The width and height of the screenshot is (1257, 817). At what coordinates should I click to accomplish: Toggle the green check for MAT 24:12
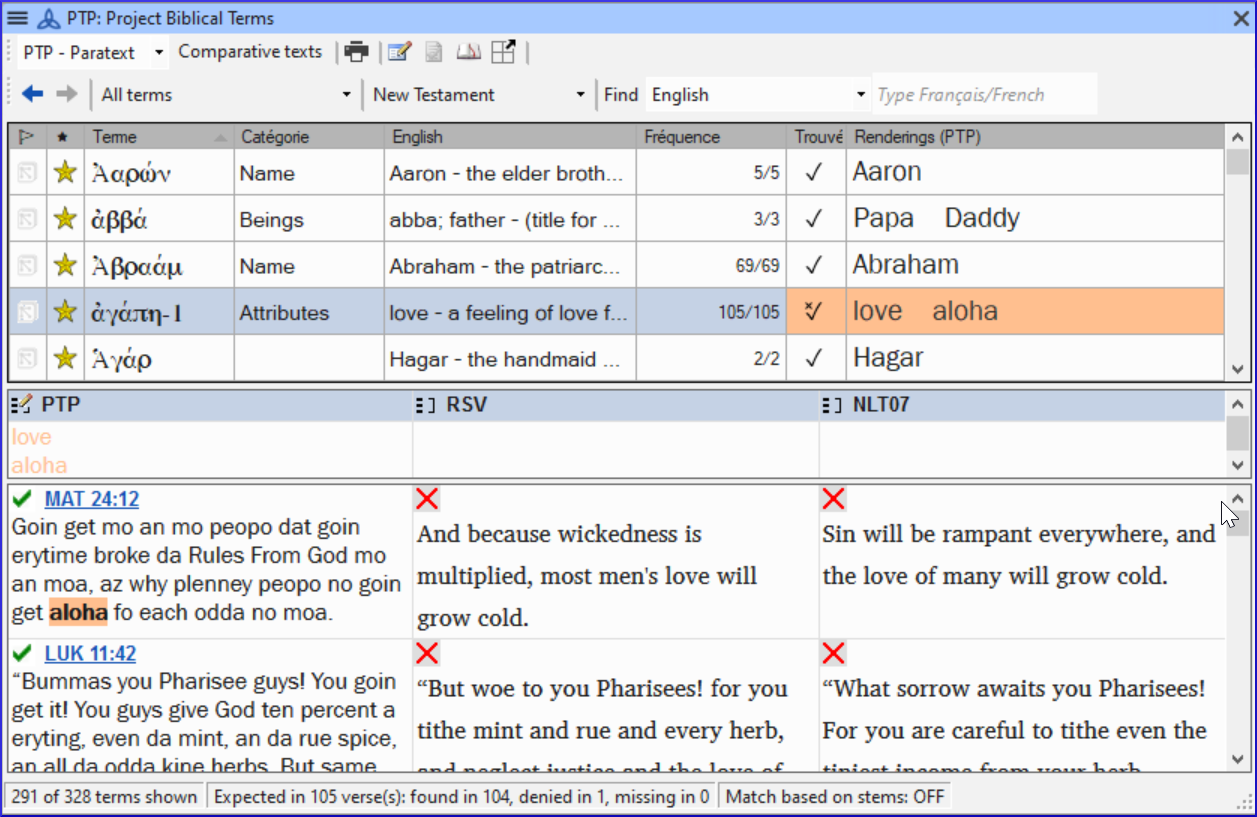(23, 499)
